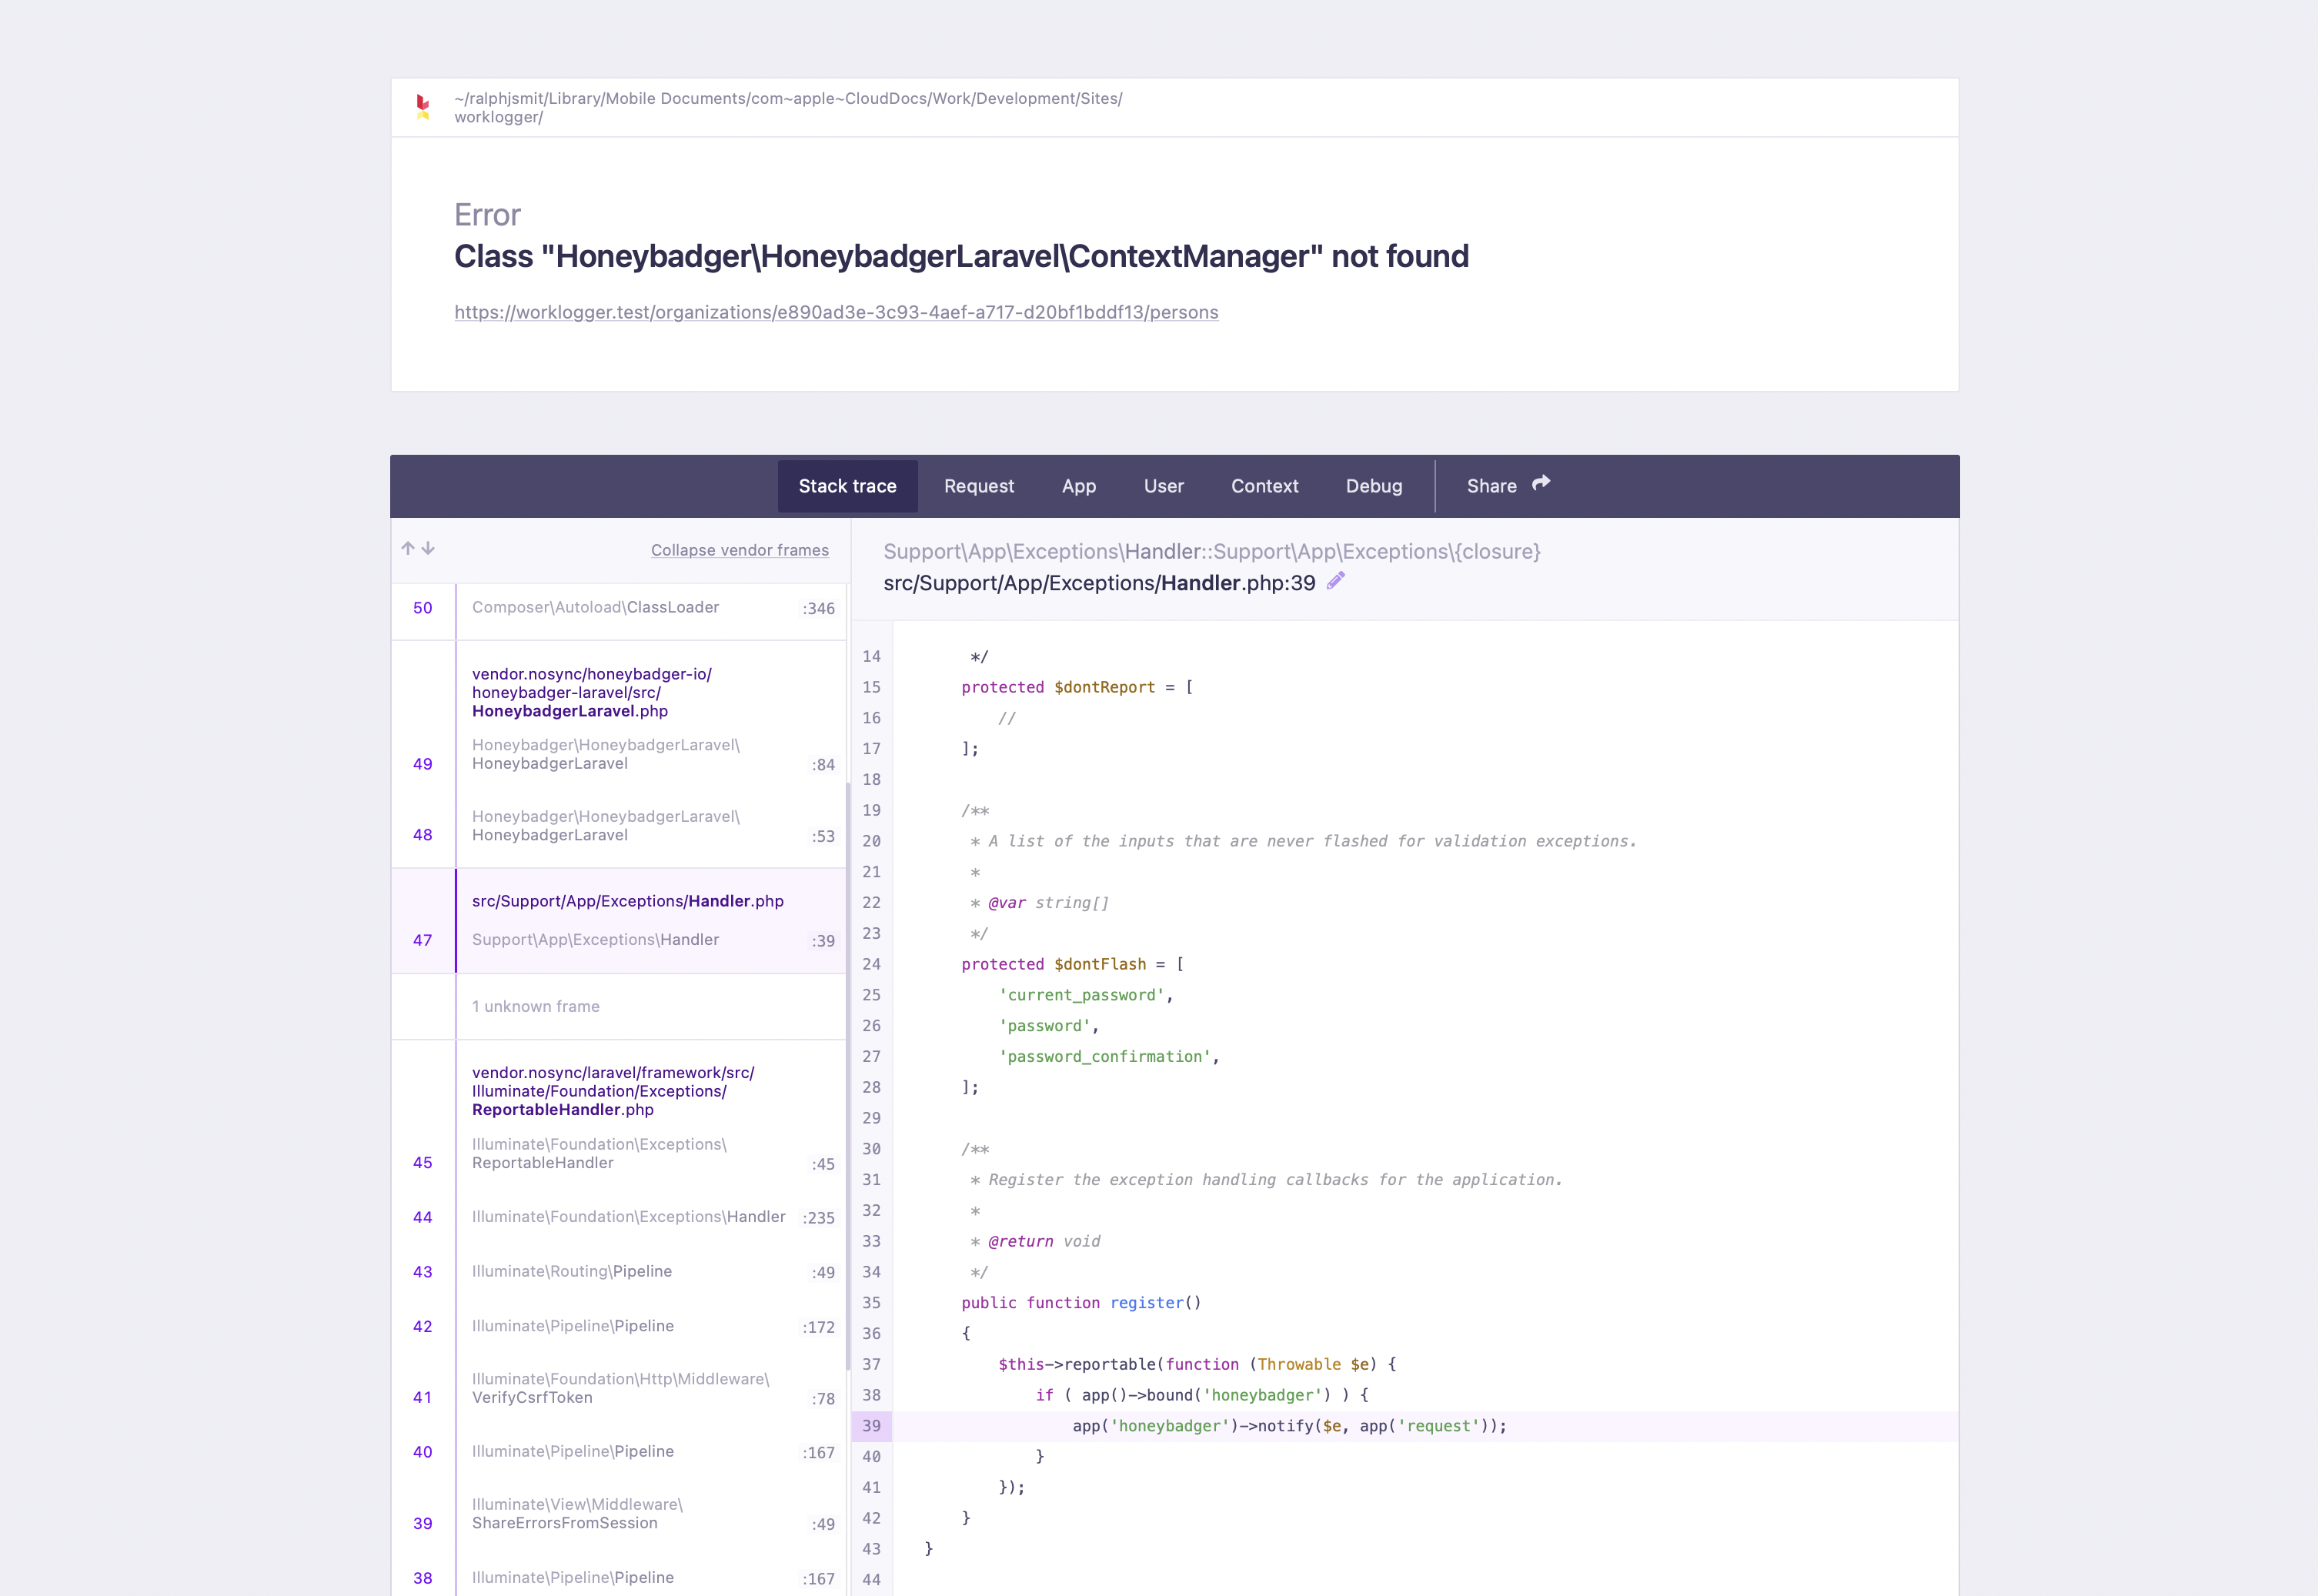Screen dimensions: 2318x1596
Task: Click the down arrow frame navigator
Action: (x=428, y=548)
